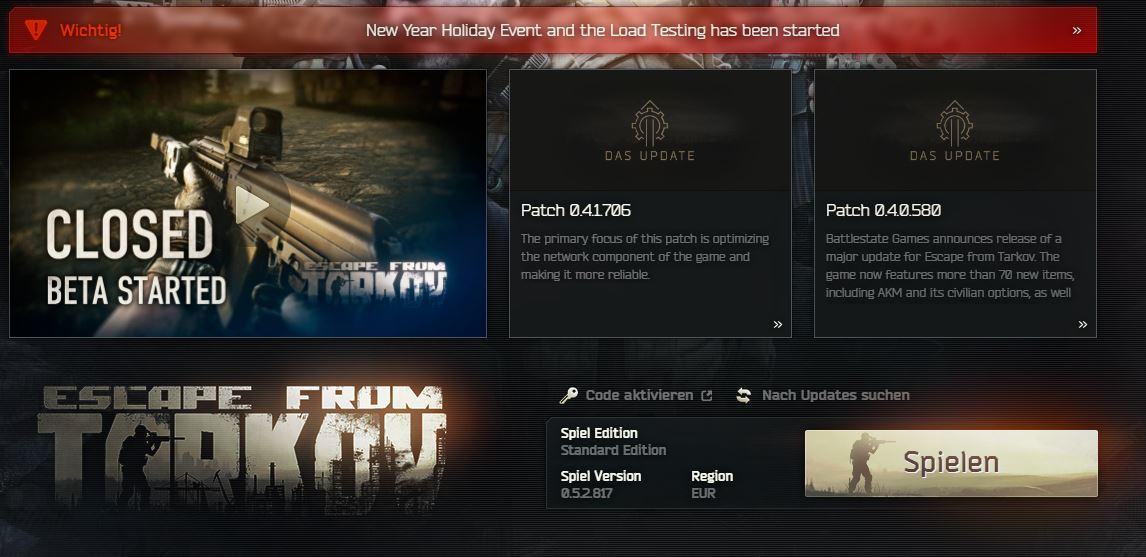Open the Patch 0.4.0.580 news title
This screenshot has height=557, width=1146.
pyautogui.click(x=883, y=211)
